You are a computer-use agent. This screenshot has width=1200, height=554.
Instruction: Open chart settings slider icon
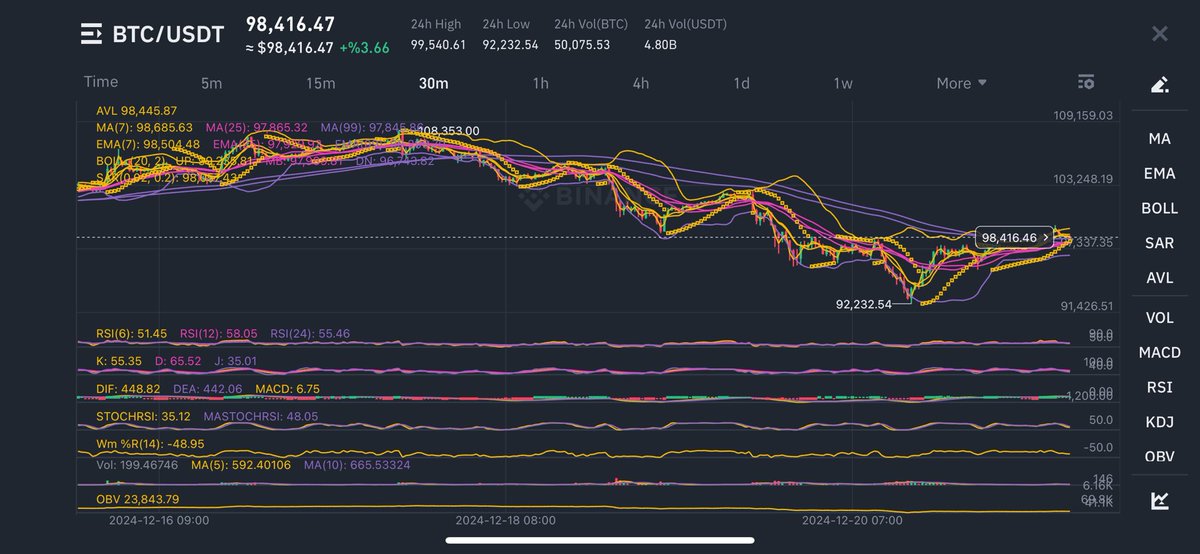point(1086,82)
